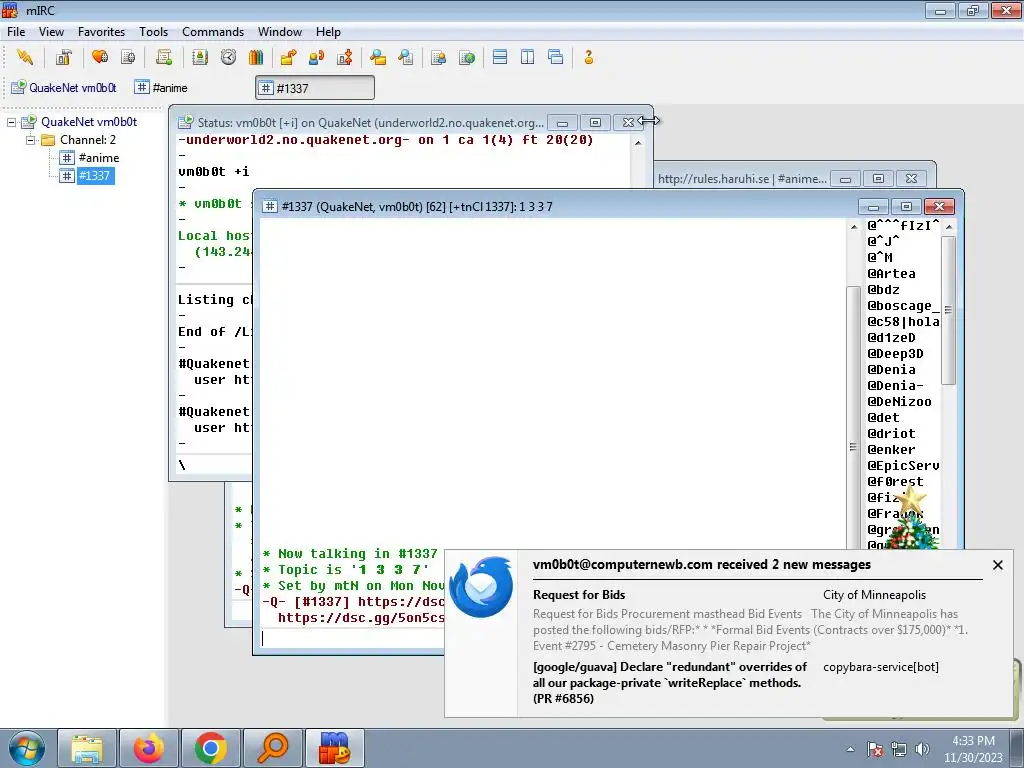Select the #1337 switchbar button
The height and width of the screenshot is (768, 1024).
pyautogui.click(x=315, y=88)
